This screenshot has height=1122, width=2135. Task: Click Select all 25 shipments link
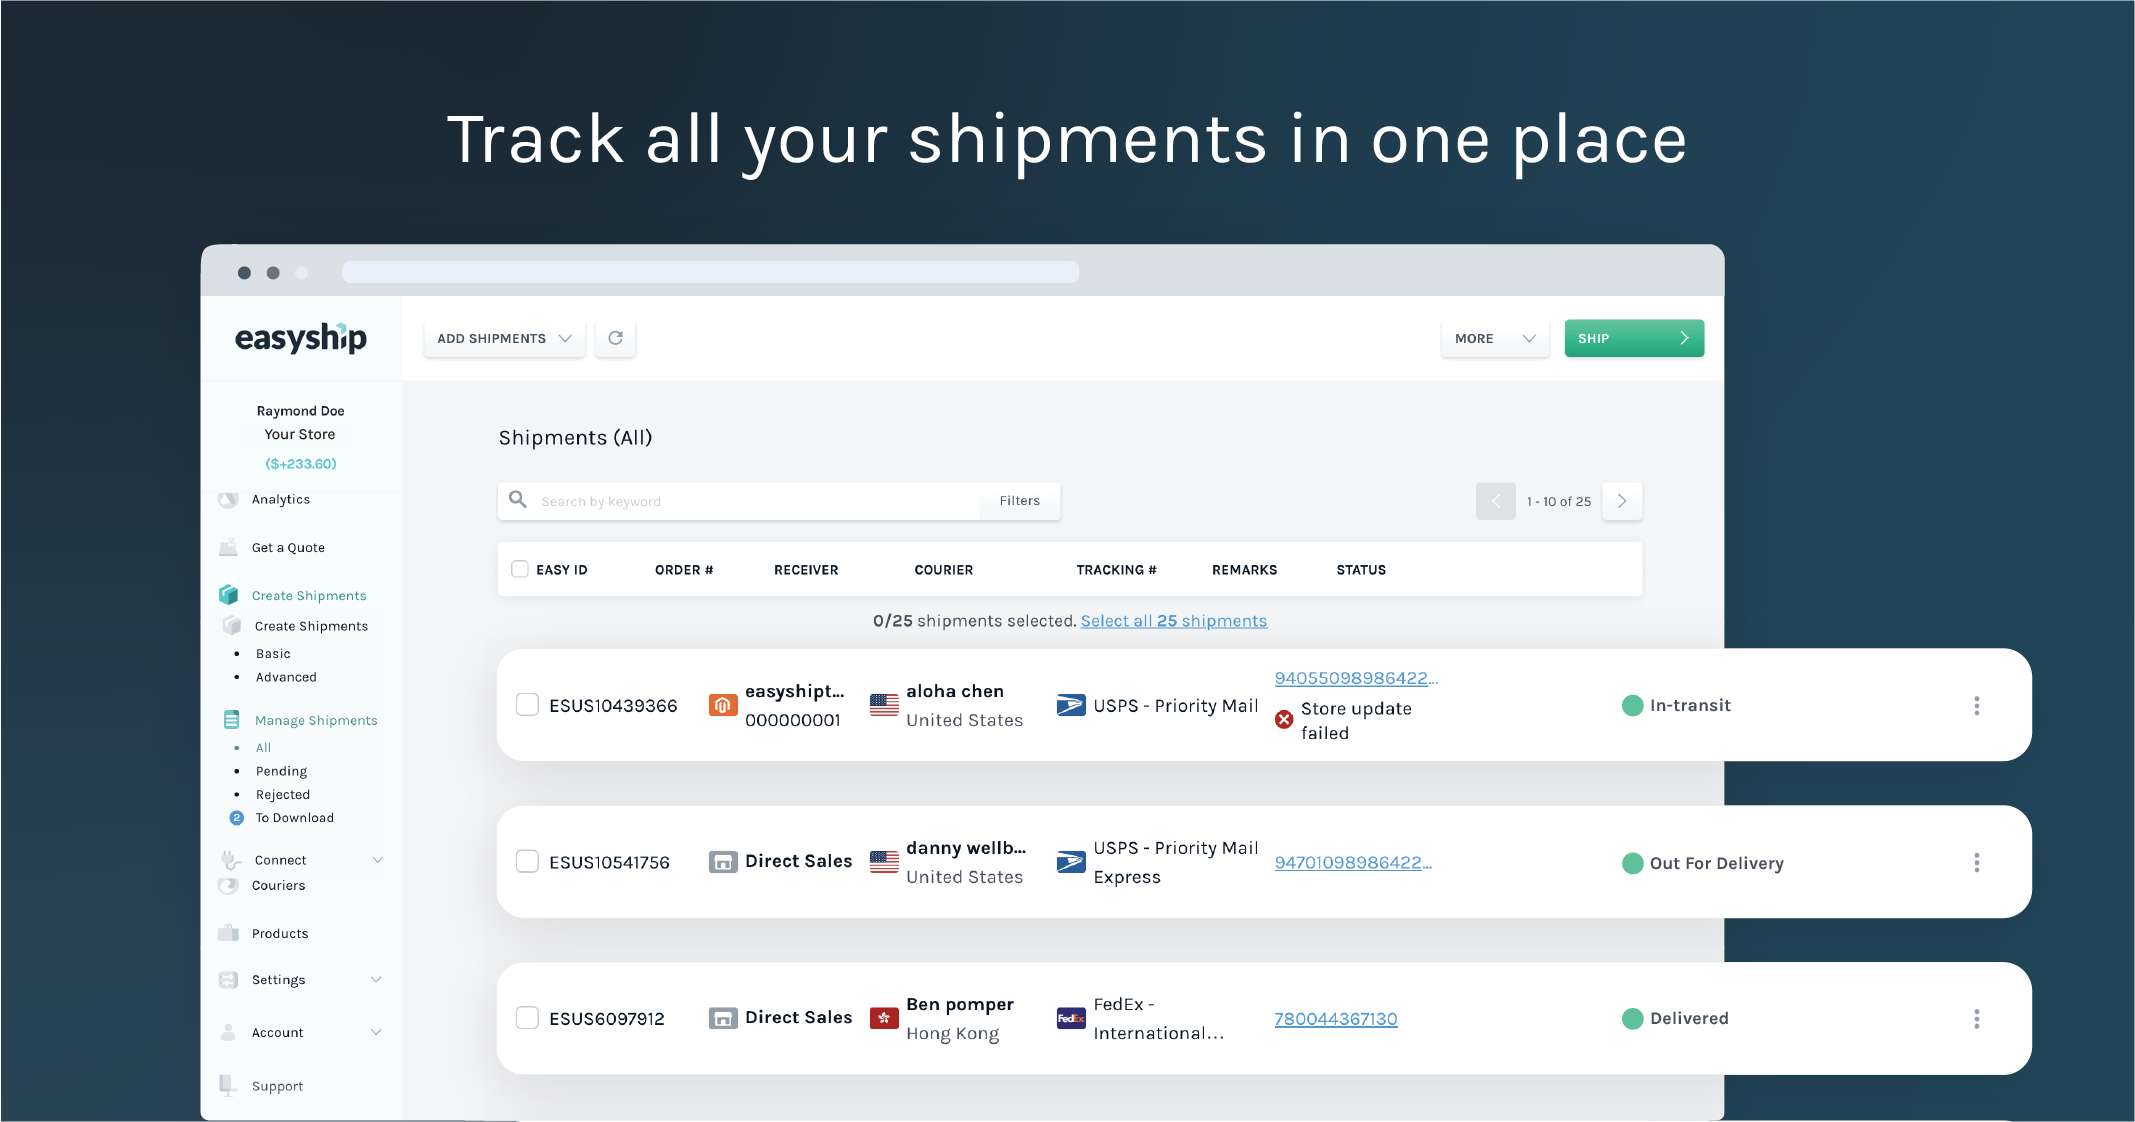point(1173,621)
